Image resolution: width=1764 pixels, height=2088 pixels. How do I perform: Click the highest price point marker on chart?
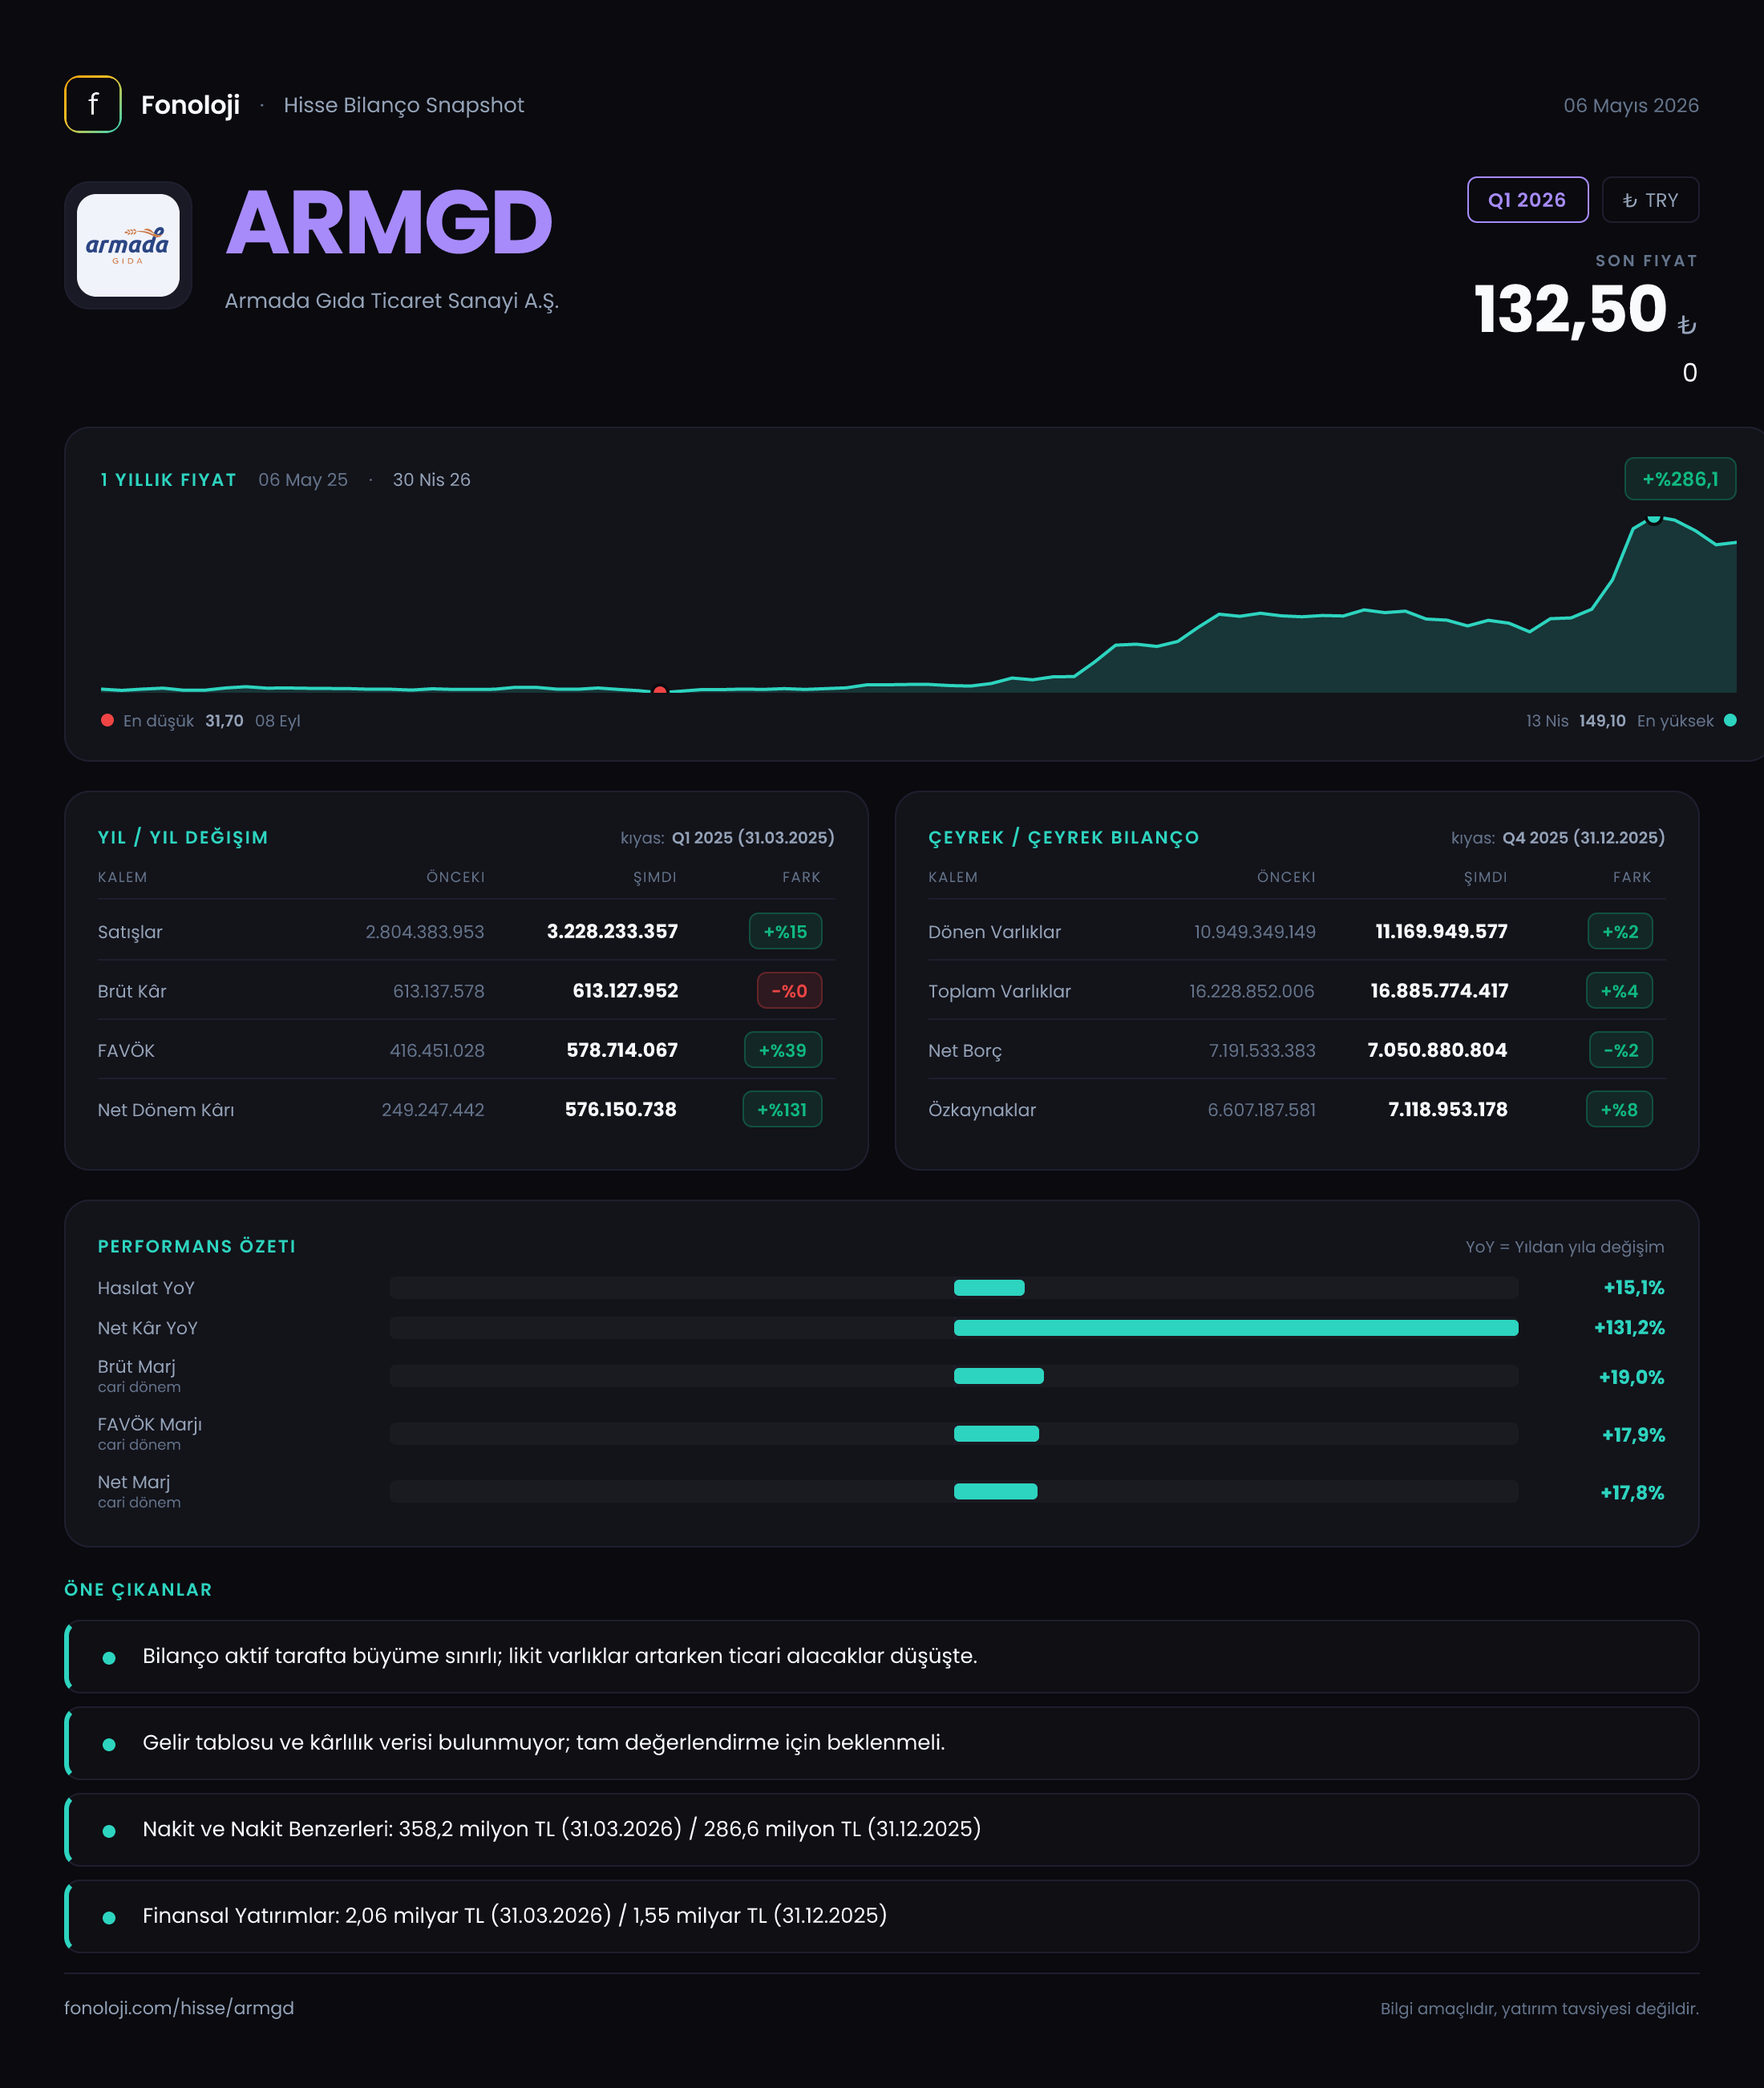click(x=1654, y=517)
